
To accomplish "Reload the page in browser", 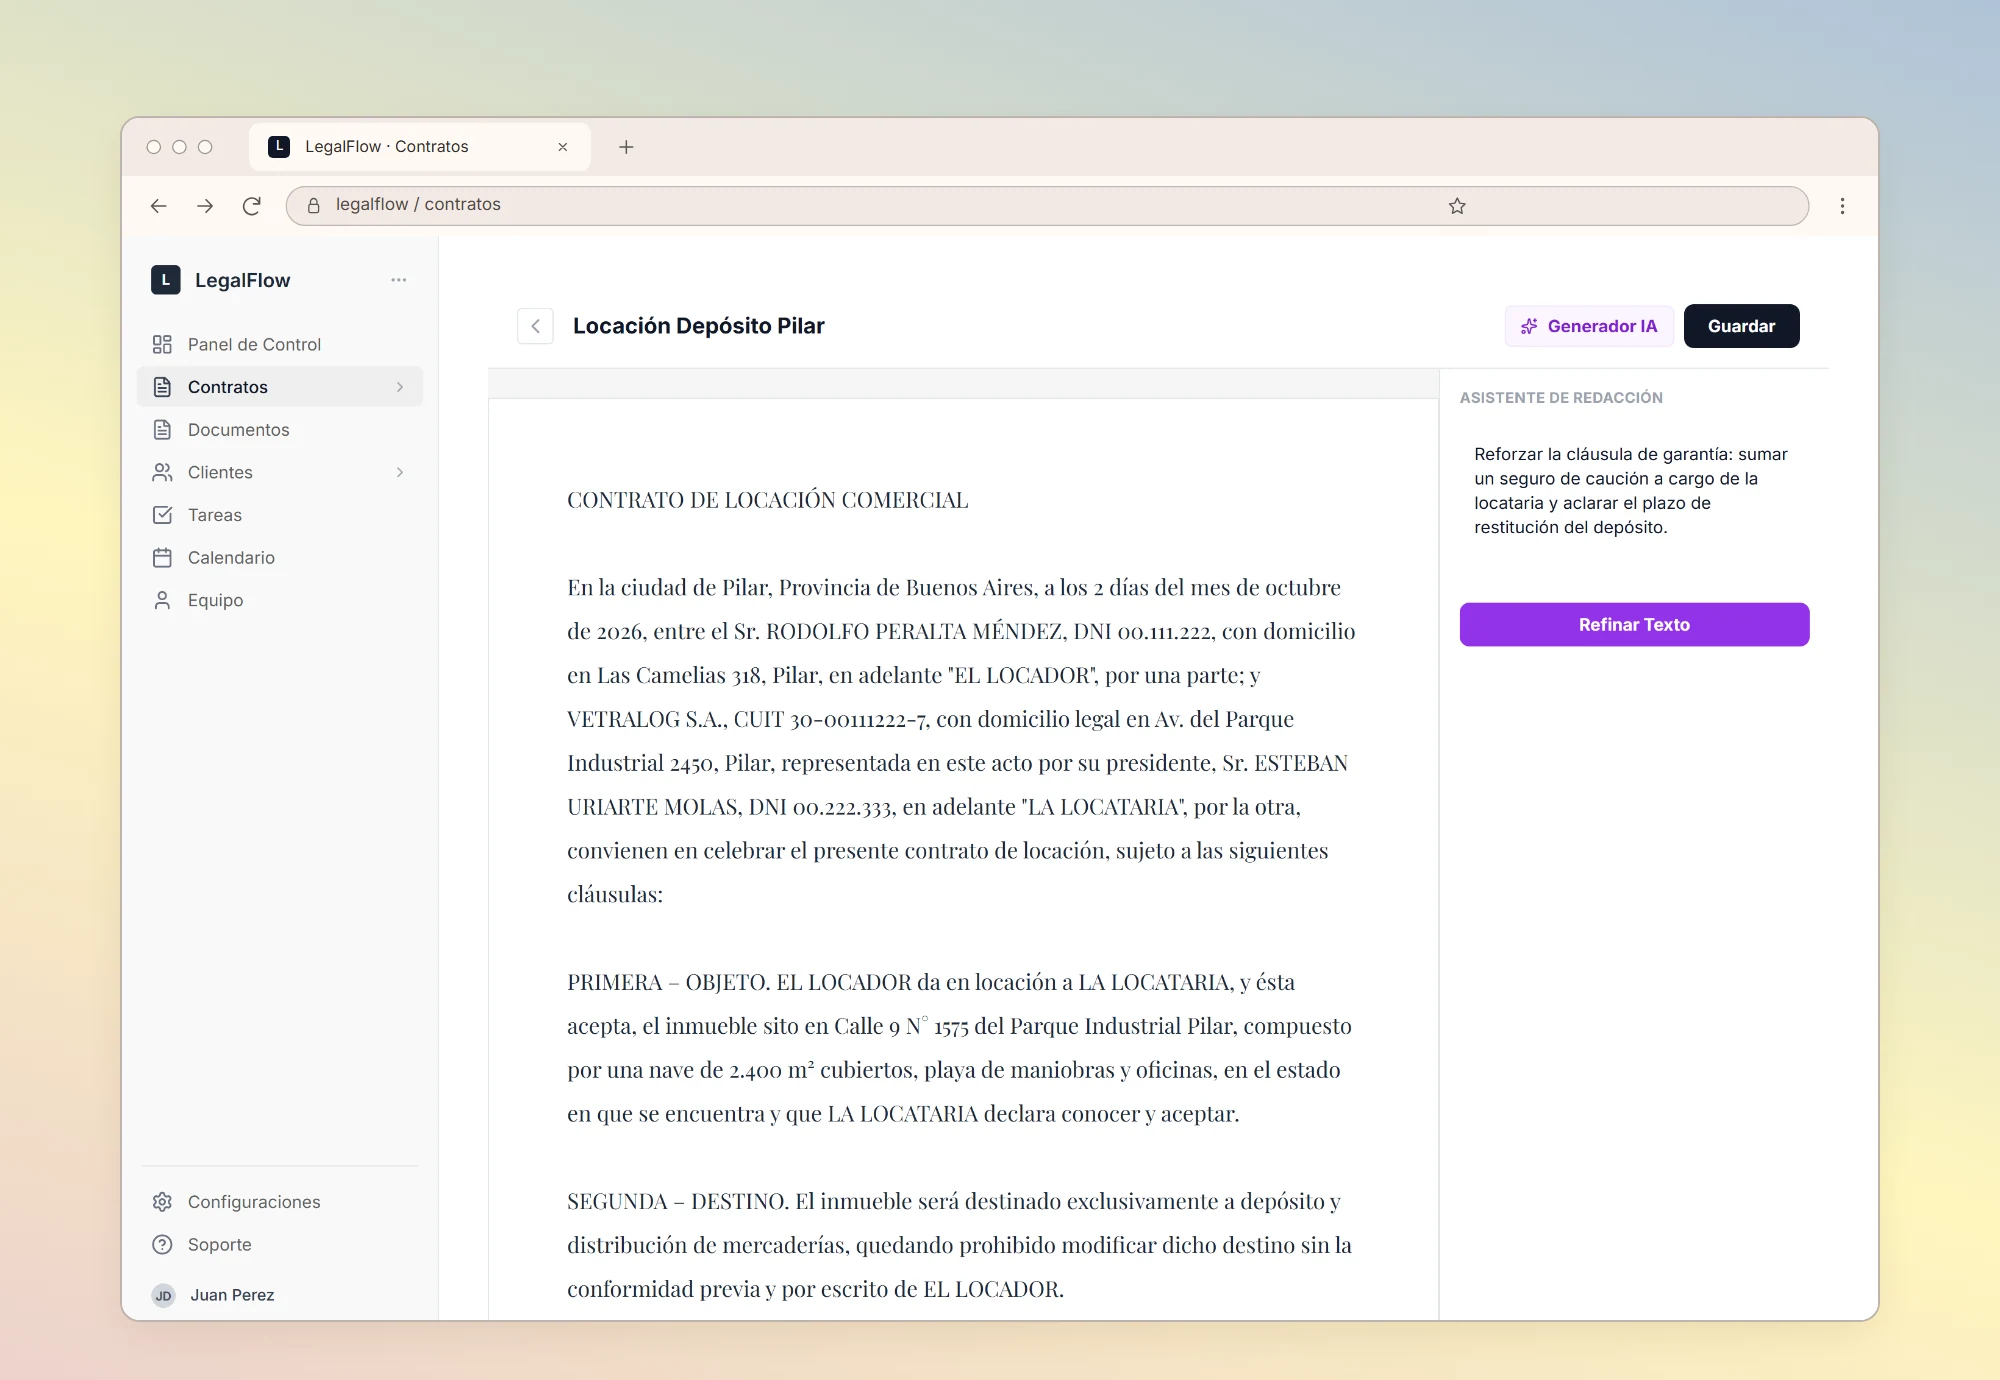I will tap(252, 206).
